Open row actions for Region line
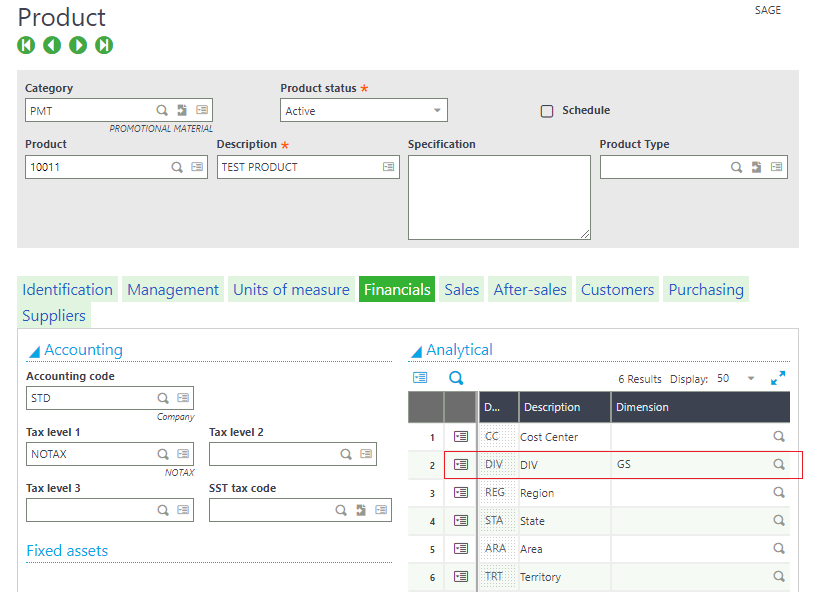 click(461, 492)
